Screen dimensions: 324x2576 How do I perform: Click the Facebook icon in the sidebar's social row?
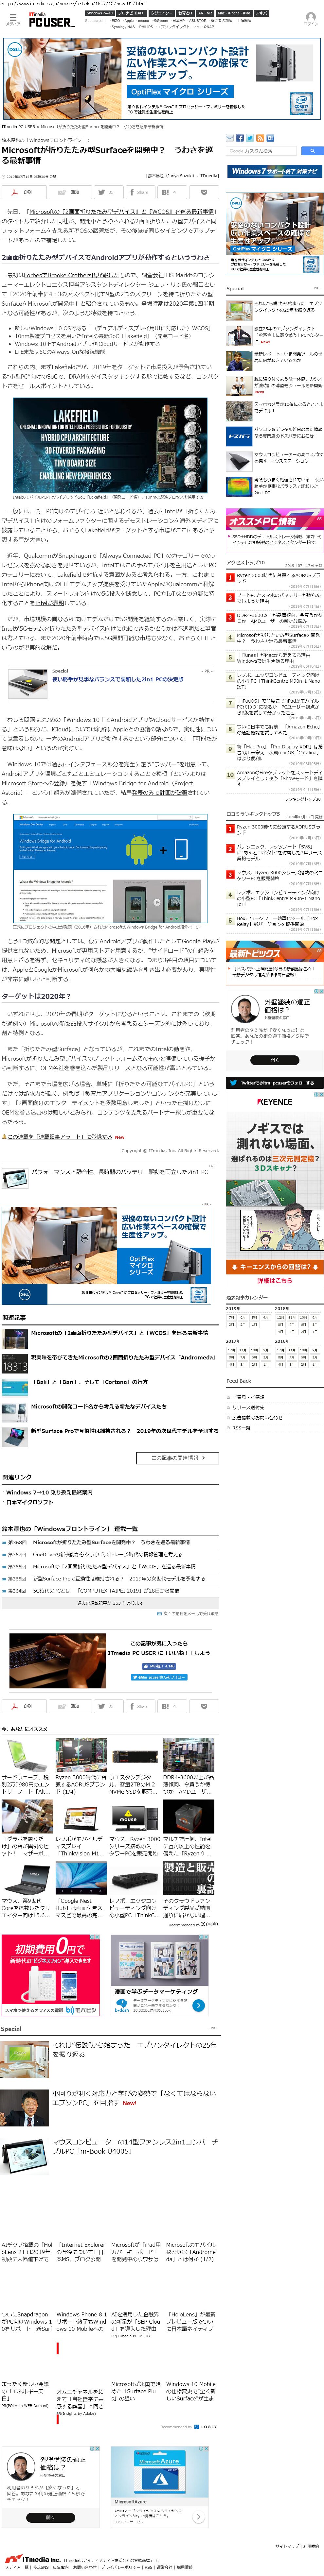click(x=240, y=138)
